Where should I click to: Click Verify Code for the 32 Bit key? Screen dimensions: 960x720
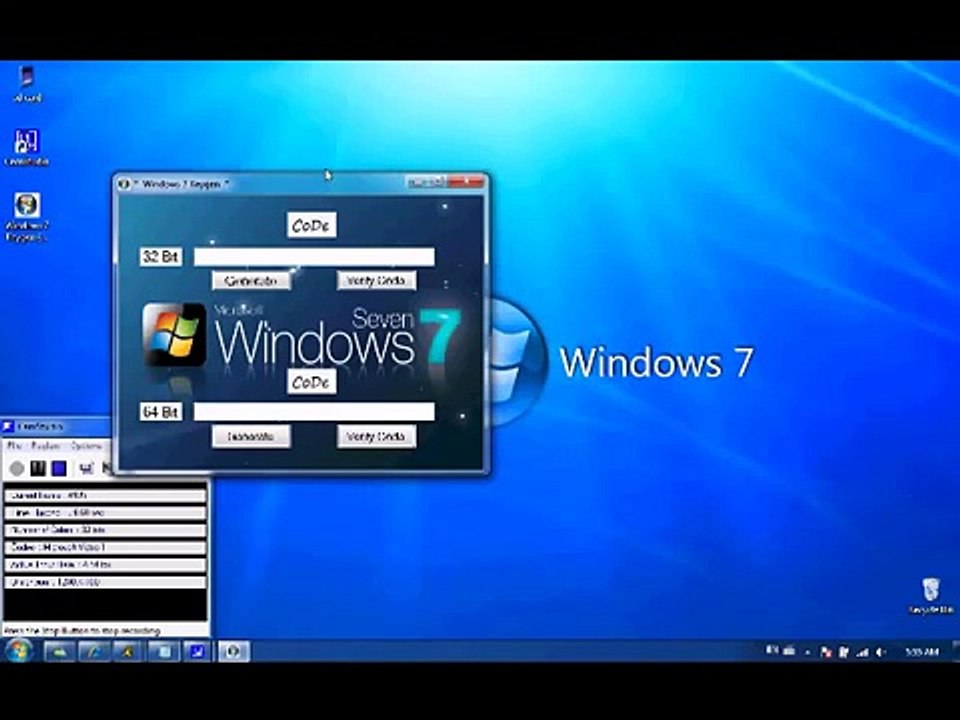[376, 280]
